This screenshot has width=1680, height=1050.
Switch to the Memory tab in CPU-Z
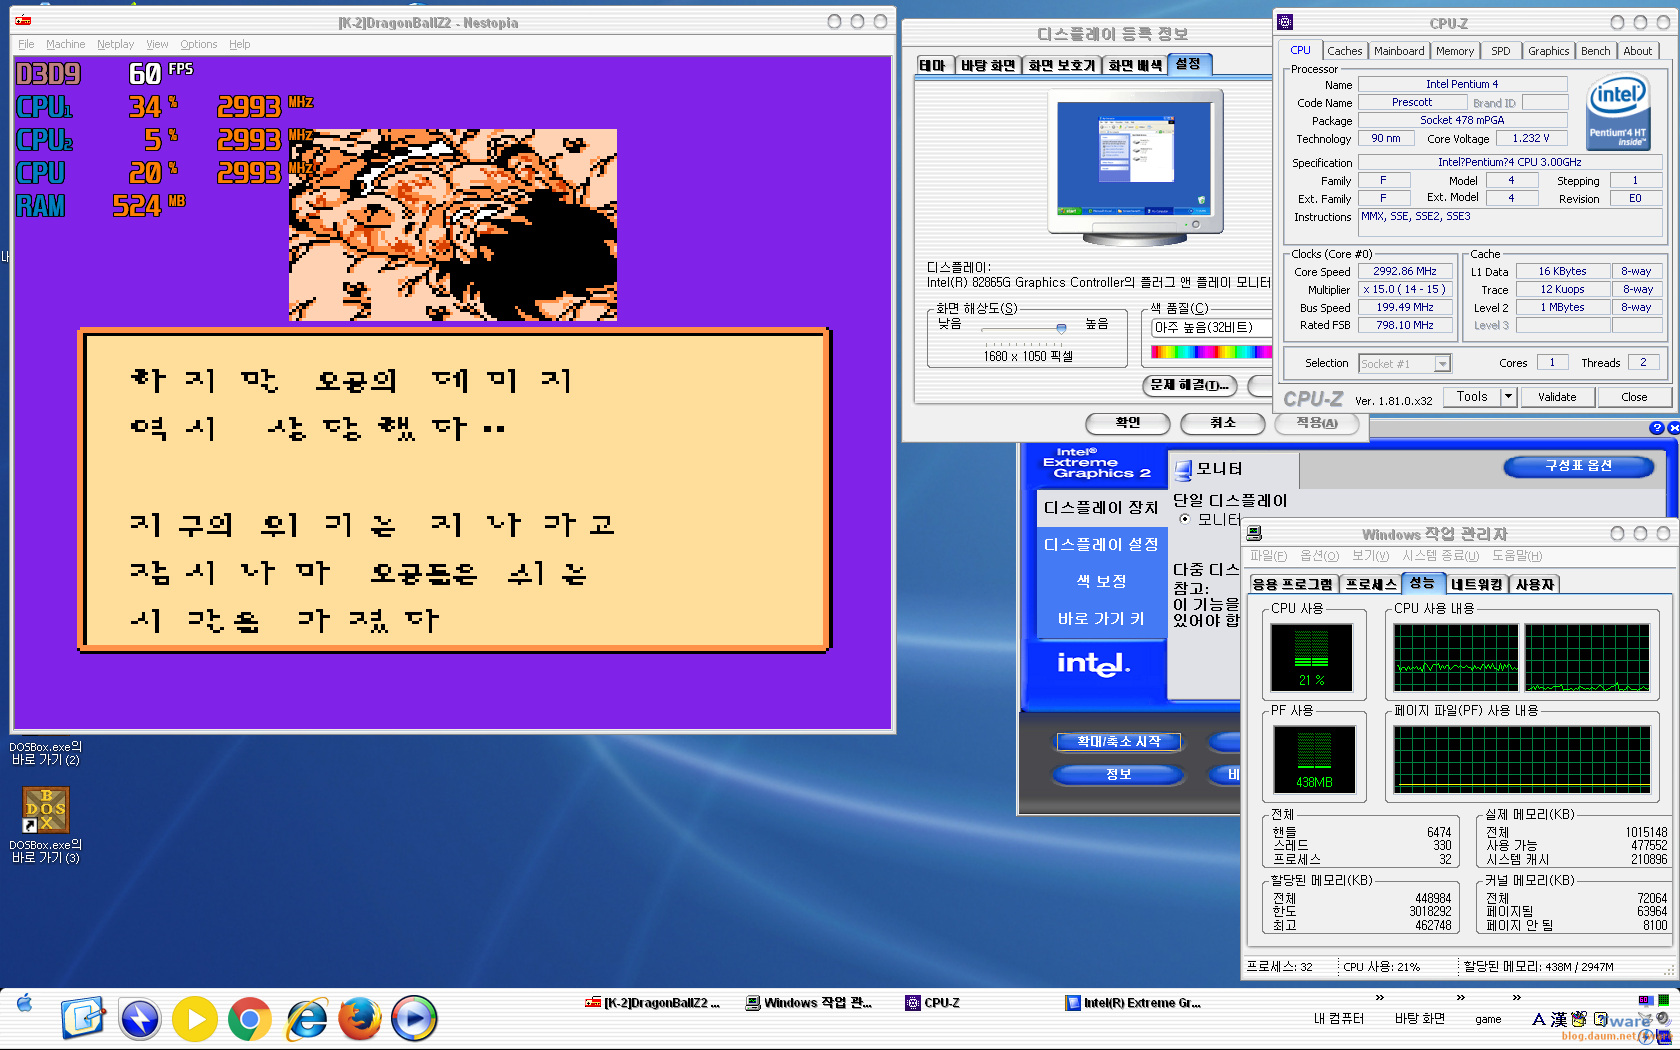(x=1455, y=51)
